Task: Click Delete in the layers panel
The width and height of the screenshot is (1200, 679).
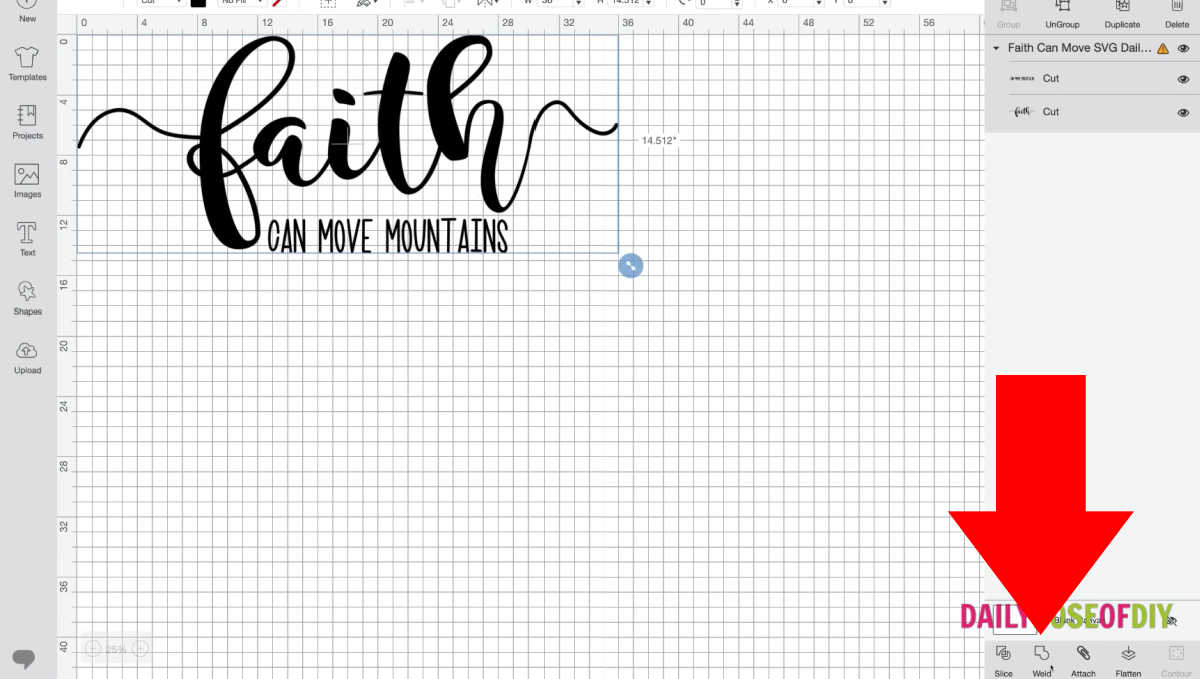Action: 1177,14
